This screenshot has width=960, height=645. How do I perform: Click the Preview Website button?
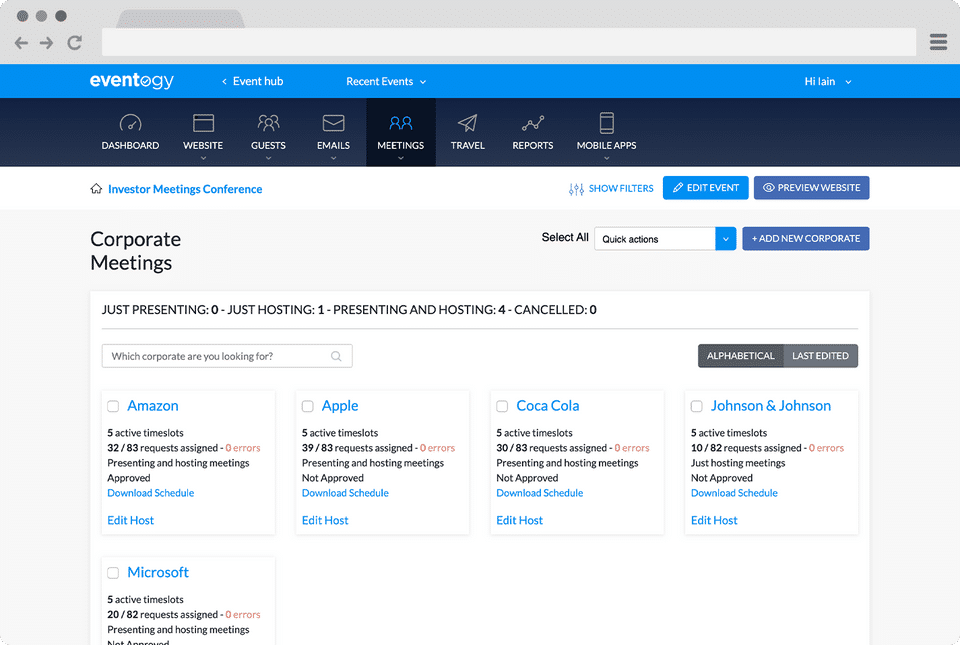coord(811,188)
